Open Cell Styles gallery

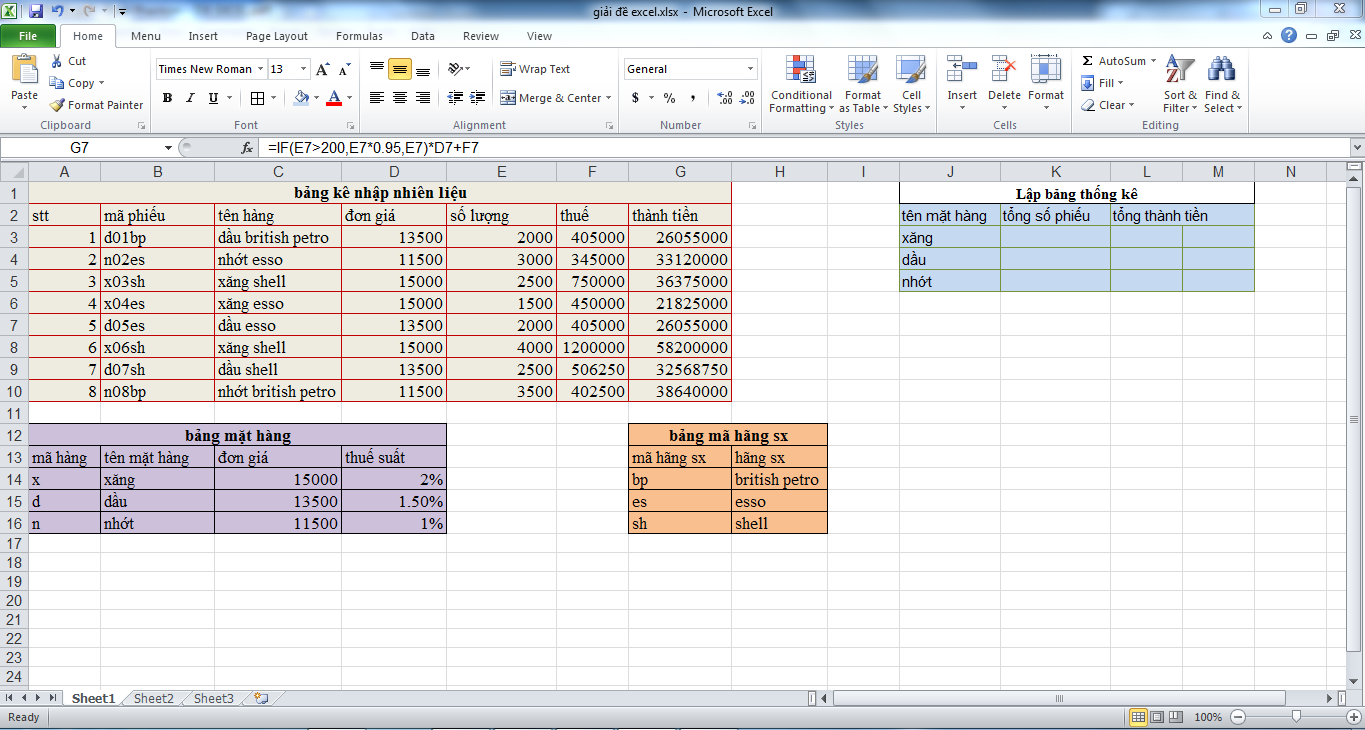point(909,84)
